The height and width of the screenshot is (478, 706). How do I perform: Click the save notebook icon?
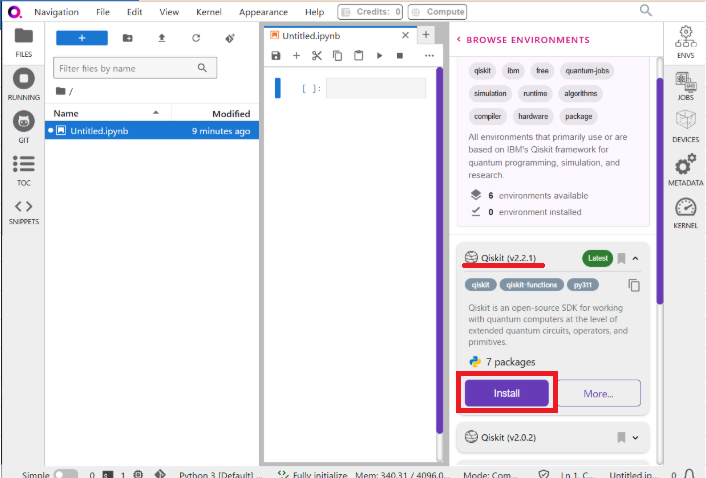coord(276,56)
